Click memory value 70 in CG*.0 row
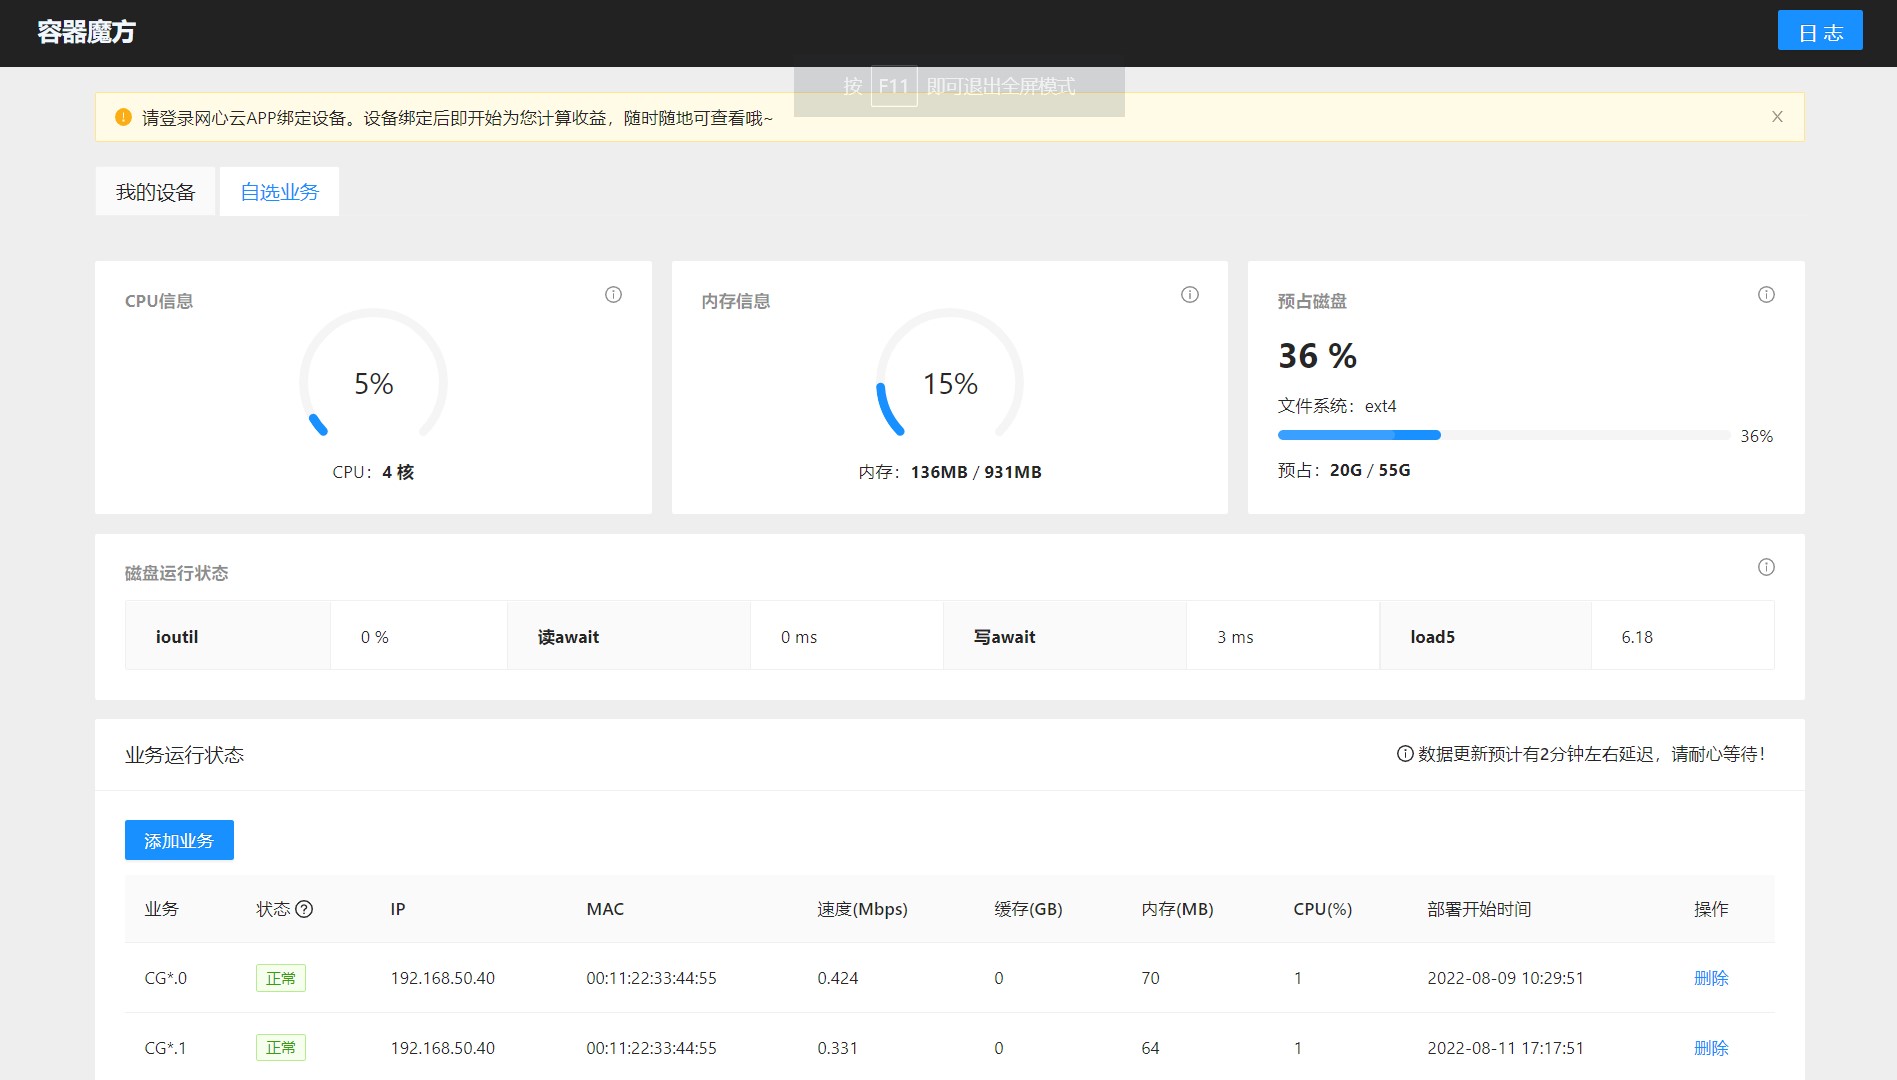 pyautogui.click(x=1150, y=978)
